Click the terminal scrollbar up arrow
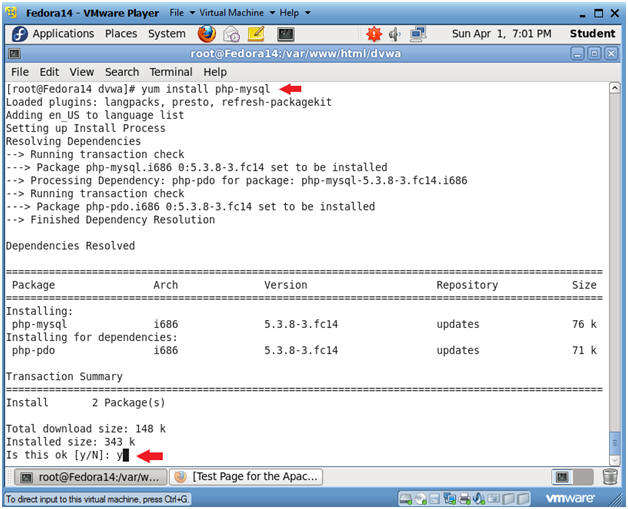Screen dimensions: 628x509 coord(615,88)
